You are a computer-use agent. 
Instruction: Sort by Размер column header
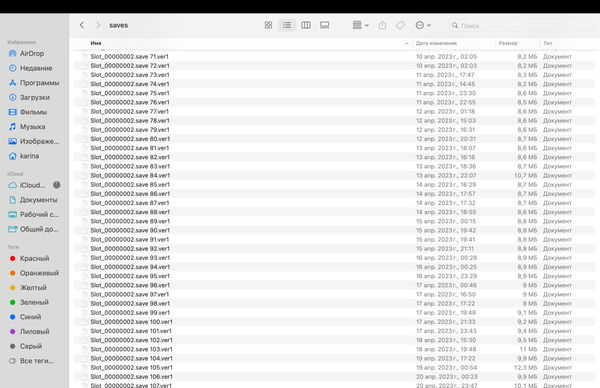click(x=508, y=43)
